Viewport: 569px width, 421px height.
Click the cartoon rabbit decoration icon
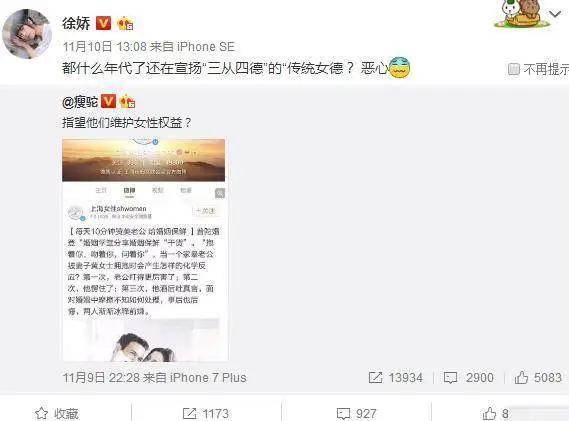pyautogui.click(x=521, y=13)
